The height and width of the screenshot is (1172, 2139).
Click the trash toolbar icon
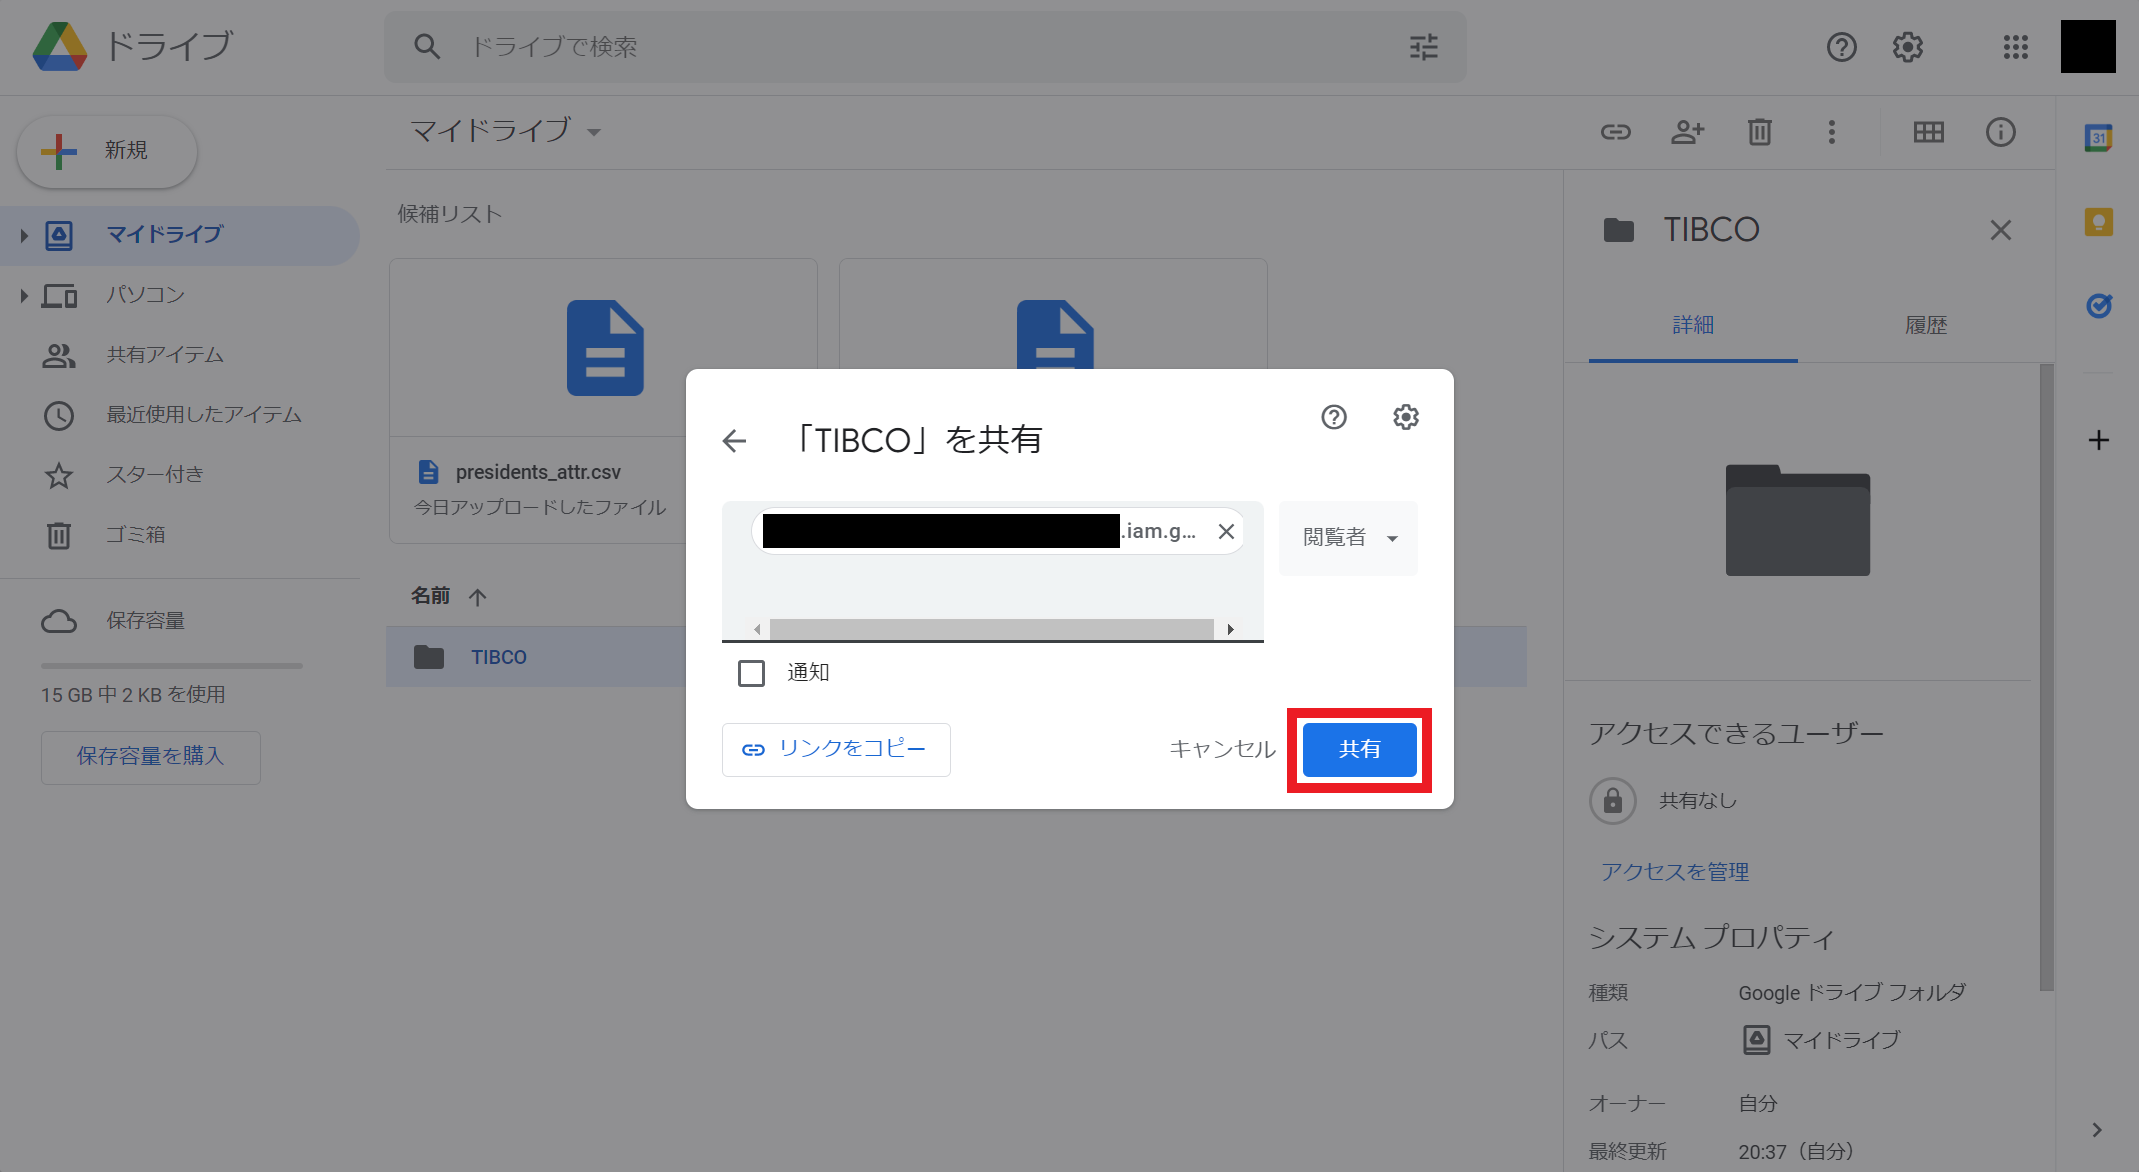[x=1760, y=132]
